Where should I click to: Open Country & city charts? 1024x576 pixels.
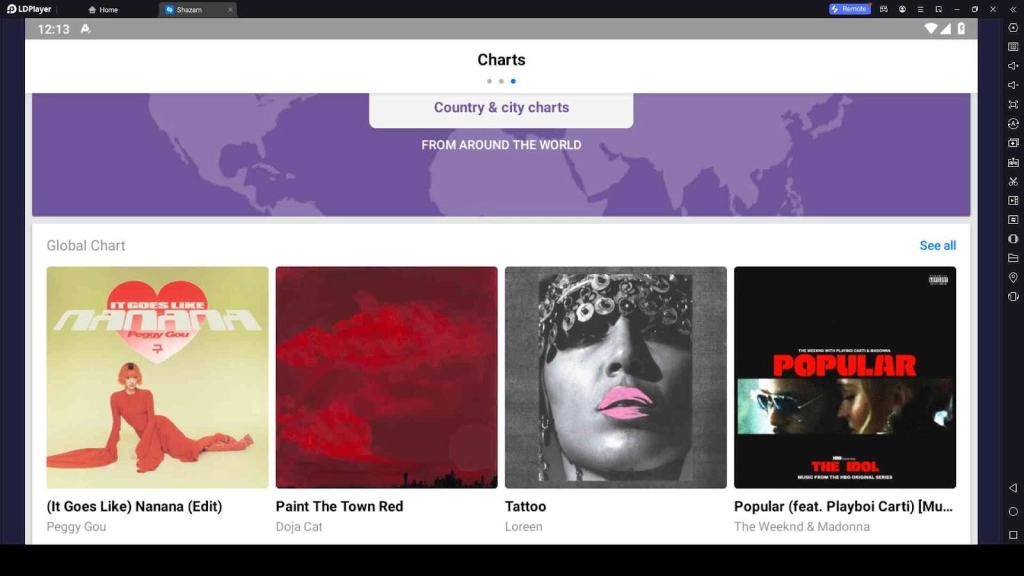[x=501, y=108]
